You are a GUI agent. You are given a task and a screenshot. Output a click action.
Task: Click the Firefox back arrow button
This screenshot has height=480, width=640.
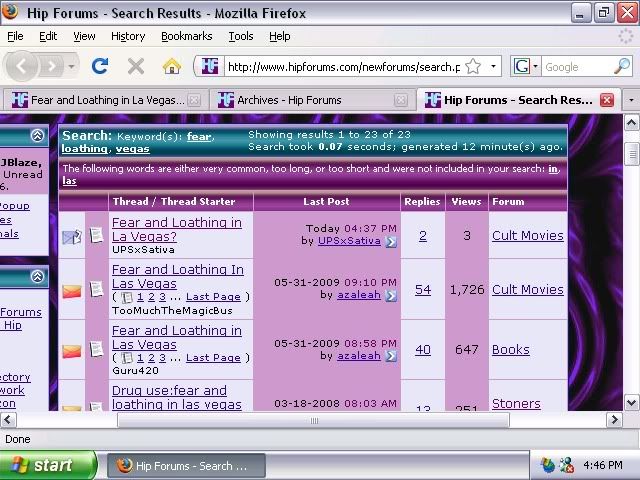click(22, 66)
